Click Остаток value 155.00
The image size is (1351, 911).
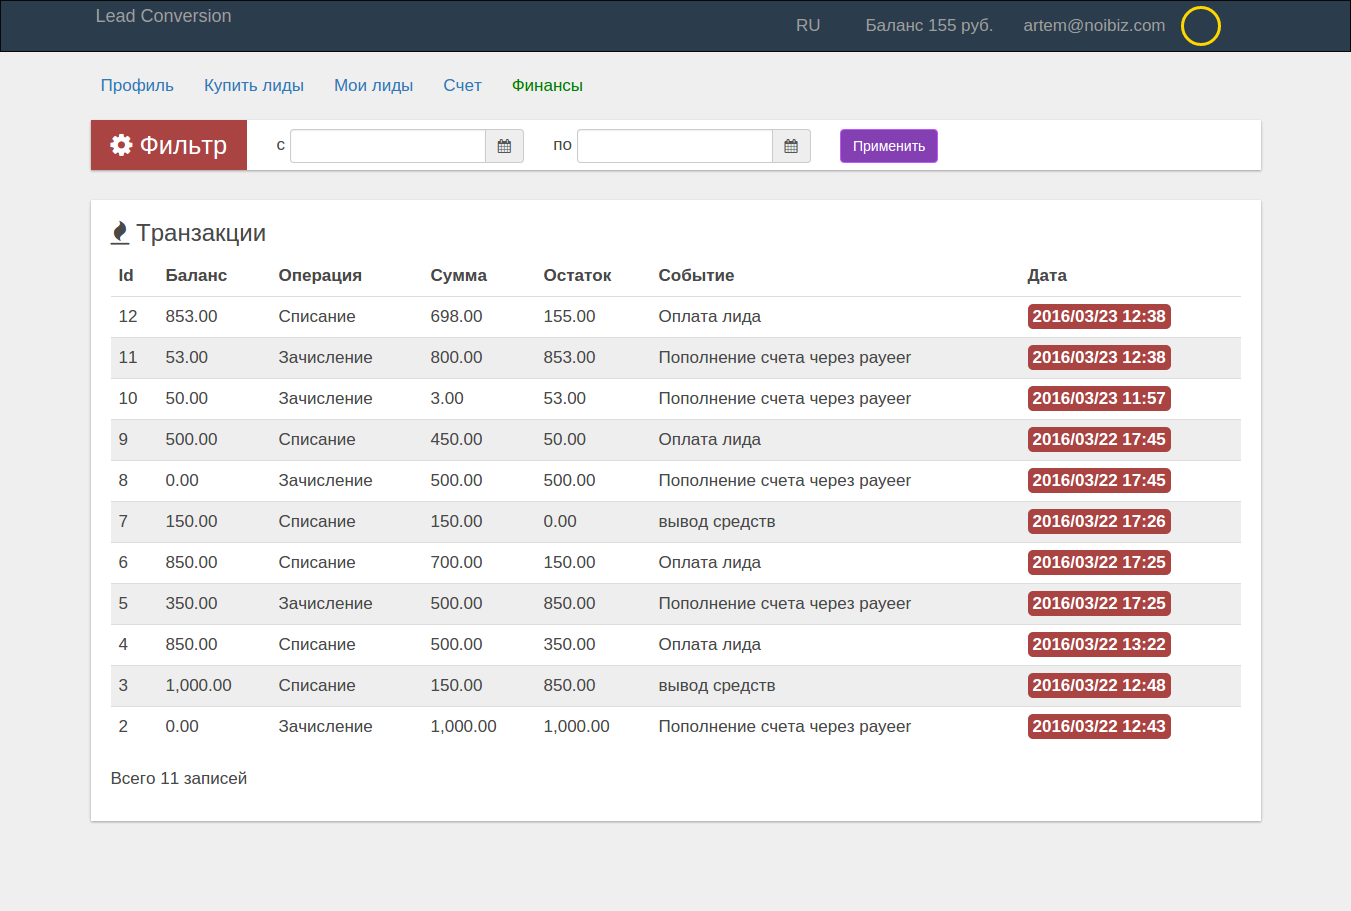(x=569, y=317)
